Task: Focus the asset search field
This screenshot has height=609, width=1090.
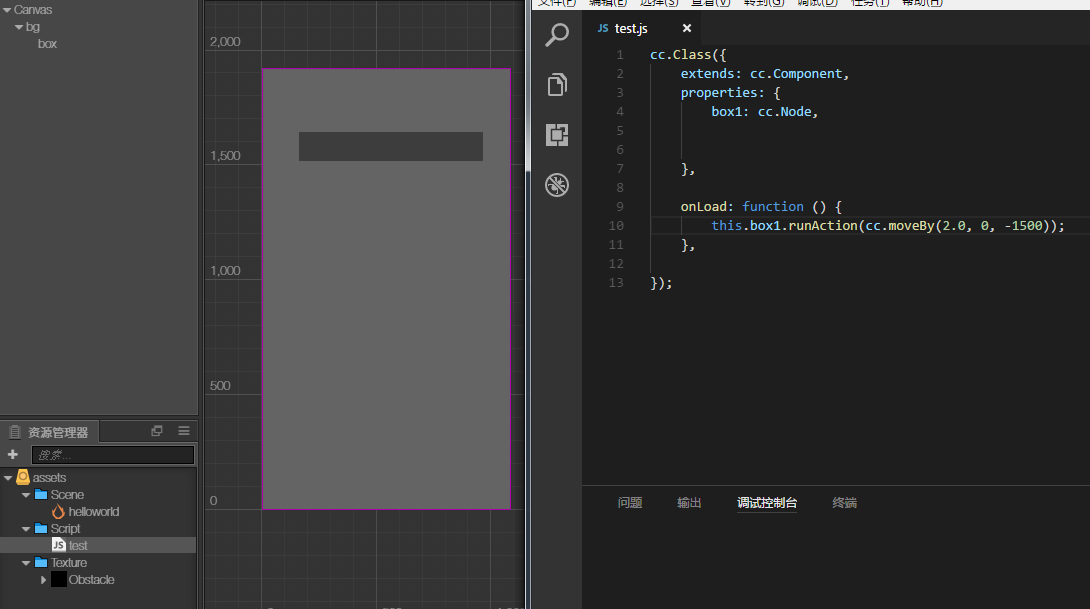Action: click(113, 455)
